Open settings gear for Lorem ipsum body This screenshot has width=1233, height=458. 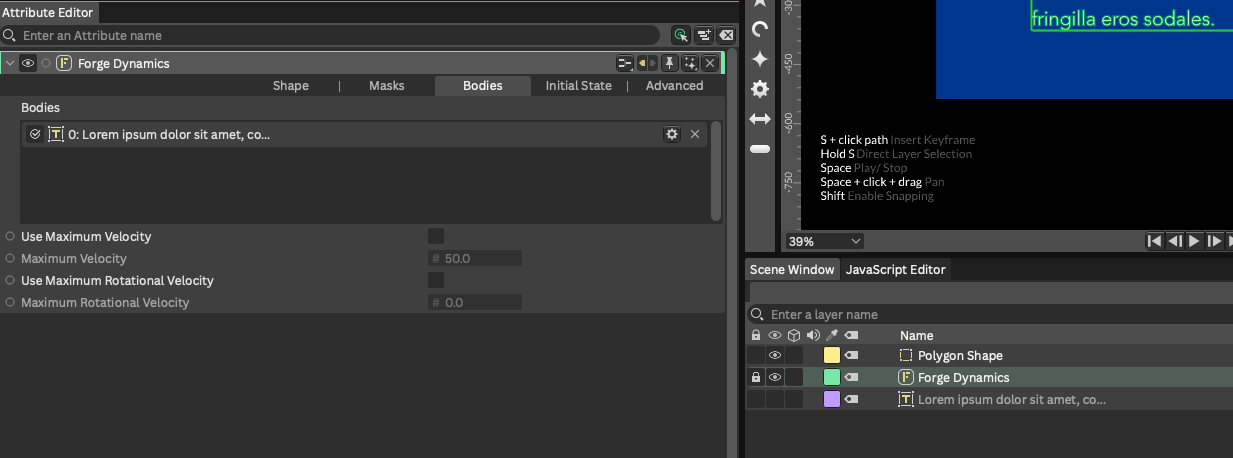(672, 134)
